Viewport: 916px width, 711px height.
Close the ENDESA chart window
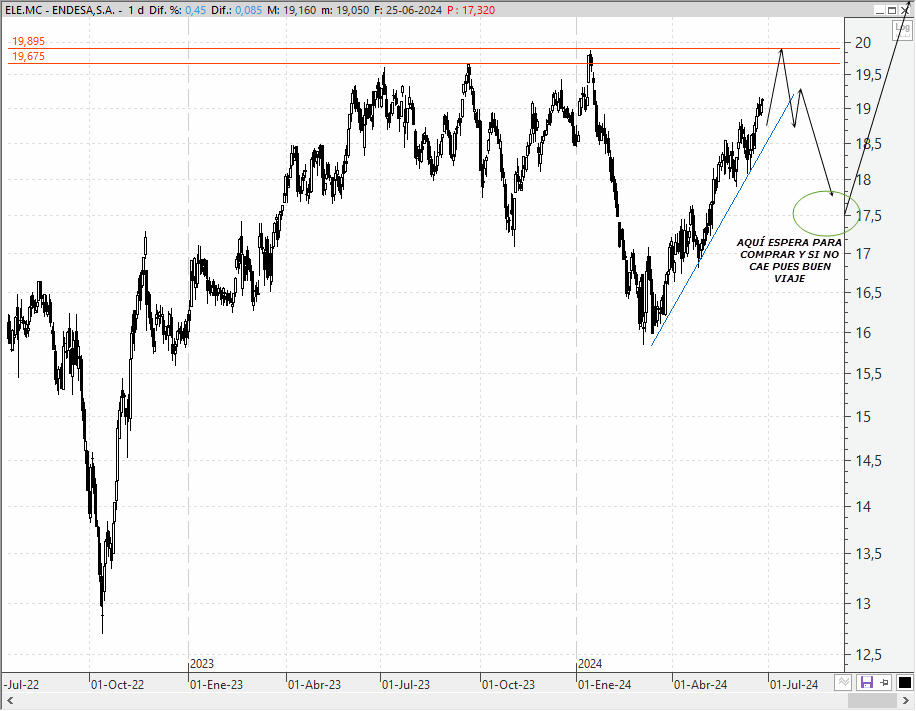(905, 10)
